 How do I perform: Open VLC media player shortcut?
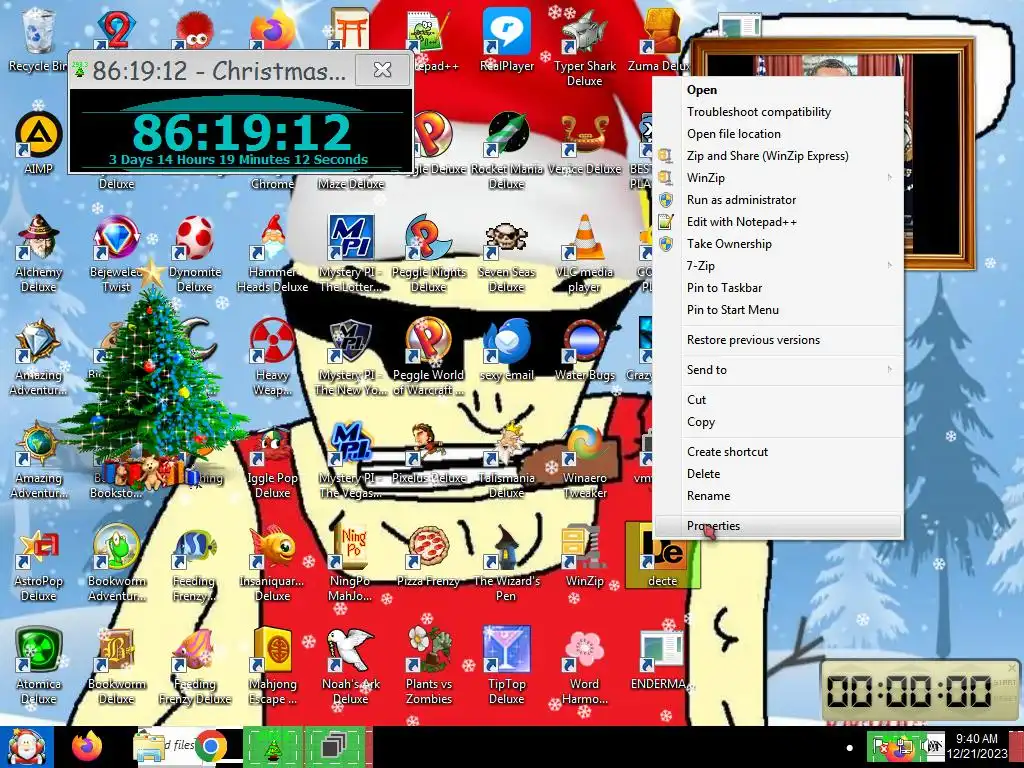(584, 253)
